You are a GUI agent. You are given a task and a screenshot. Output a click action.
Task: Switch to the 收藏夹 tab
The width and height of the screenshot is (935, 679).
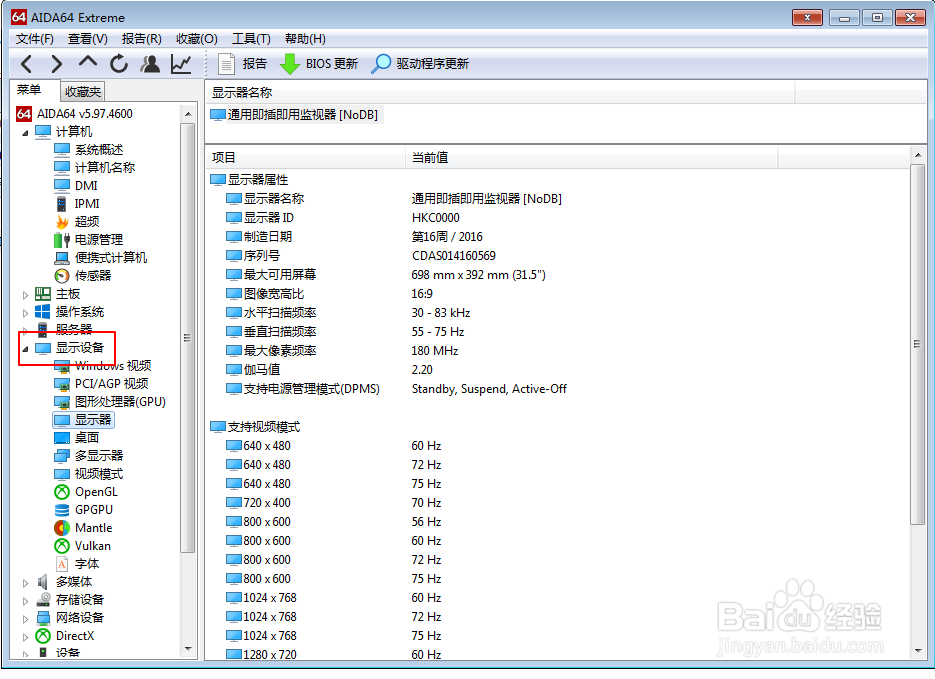point(83,92)
